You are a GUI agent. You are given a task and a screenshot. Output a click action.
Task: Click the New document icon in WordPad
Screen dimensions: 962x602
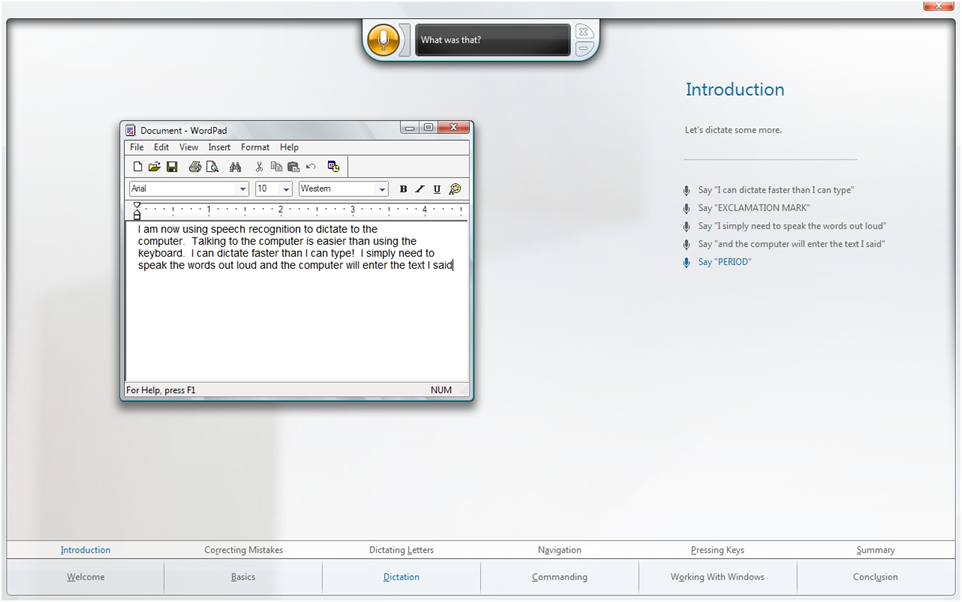pos(137,167)
